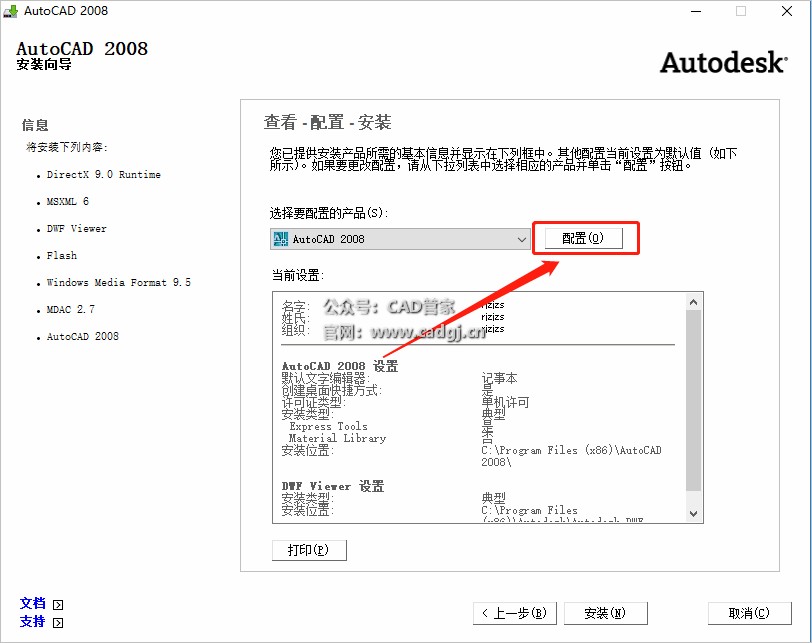812x643 pixels.
Task: Select 'DWF Viewer' list entry
Action: 77,228
